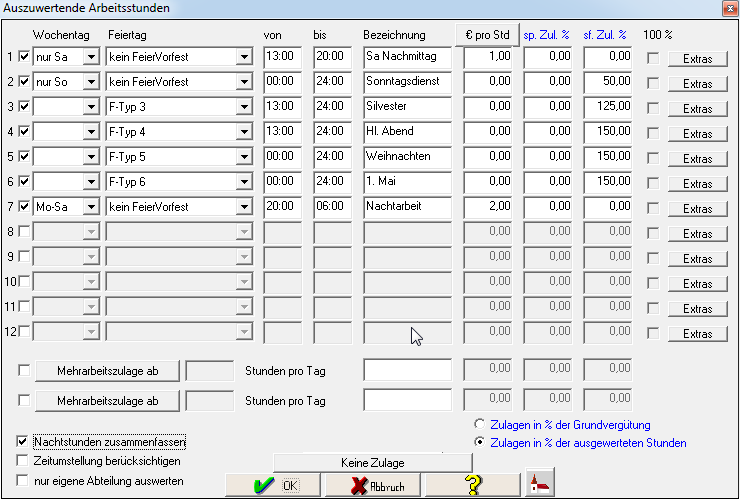Open the Mo-Sa Wochentag dropdown in row 7
Image resolution: width=740 pixels, height=500 pixels.
tap(91, 207)
